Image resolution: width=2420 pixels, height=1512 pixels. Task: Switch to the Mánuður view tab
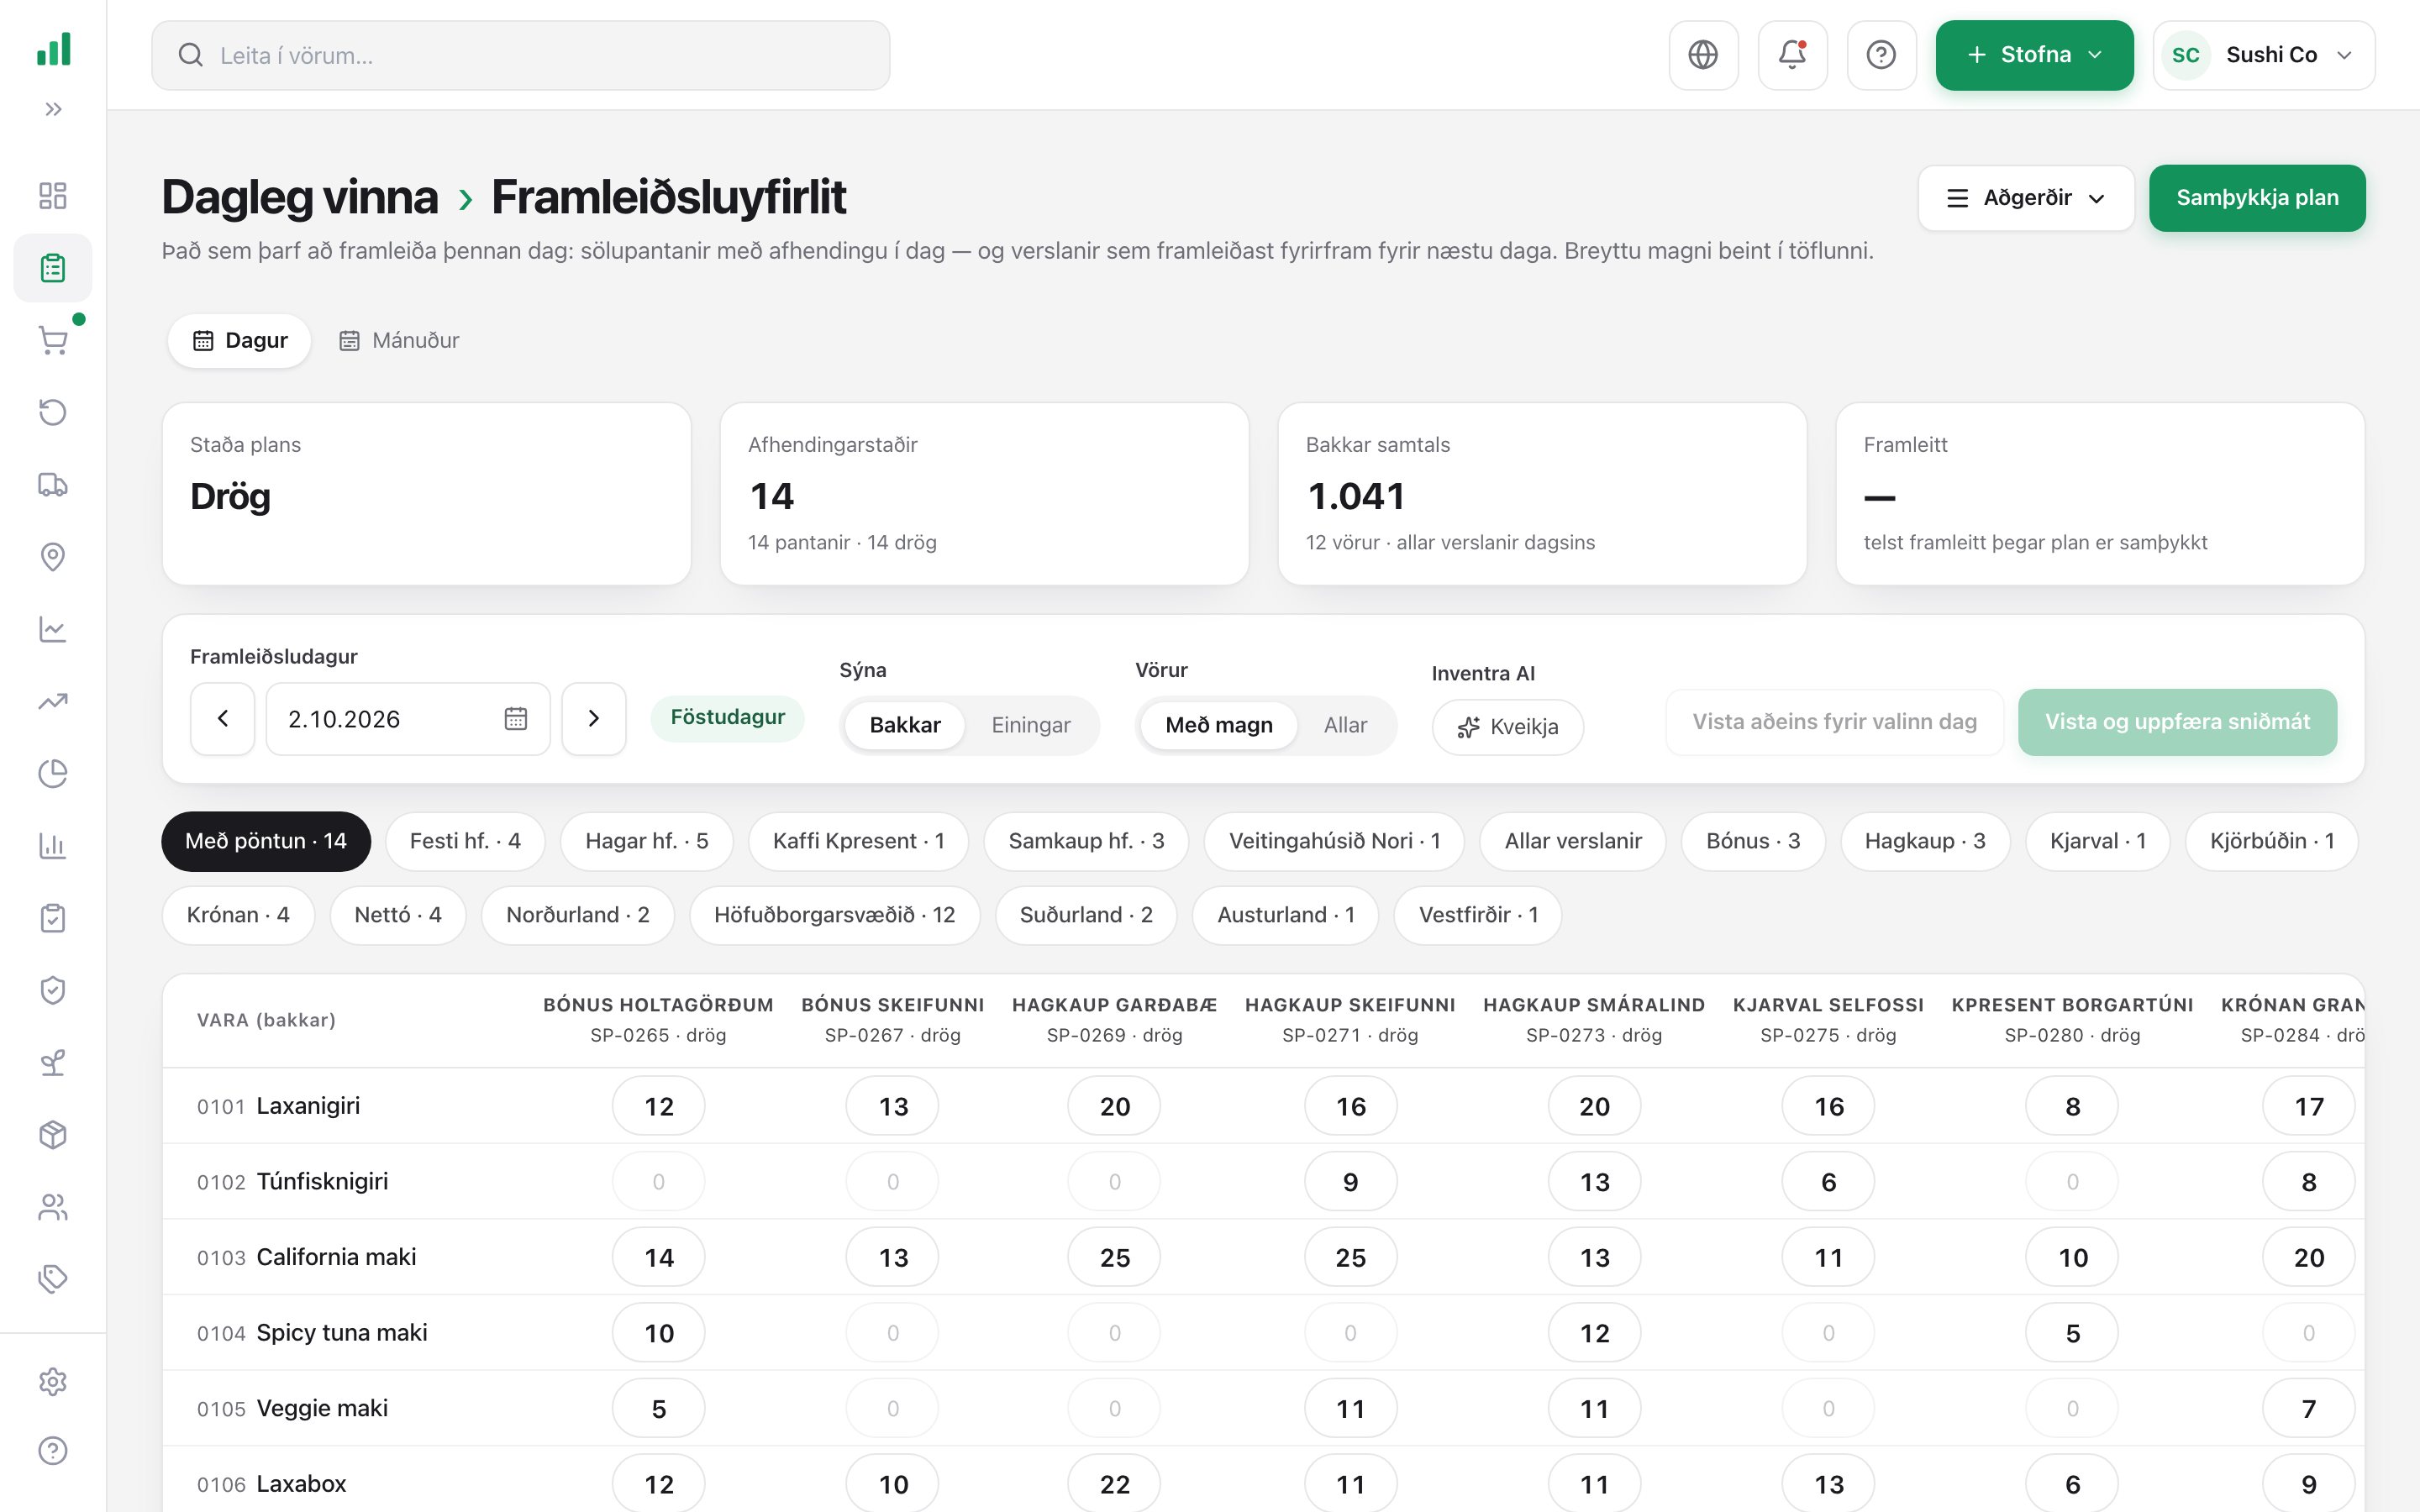(x=399, y=340)
